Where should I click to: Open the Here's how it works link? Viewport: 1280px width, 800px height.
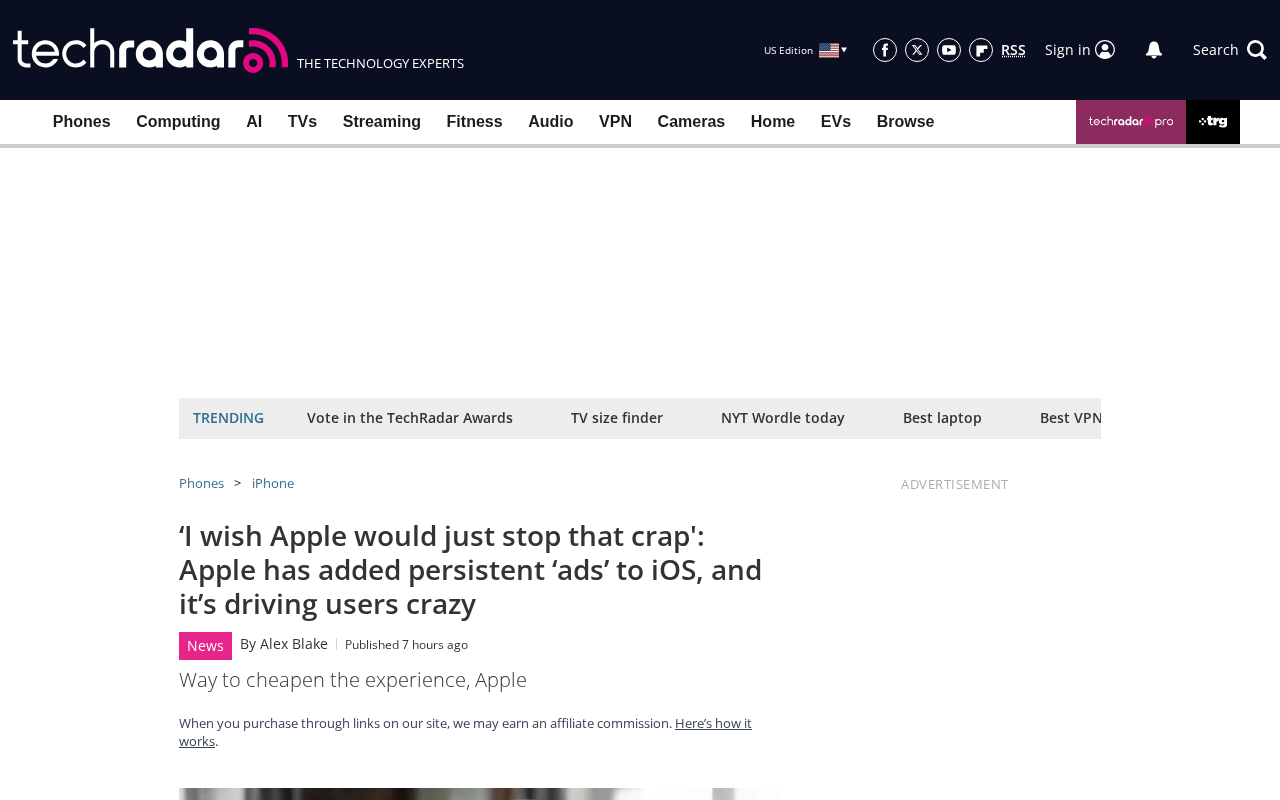(465, 732)
